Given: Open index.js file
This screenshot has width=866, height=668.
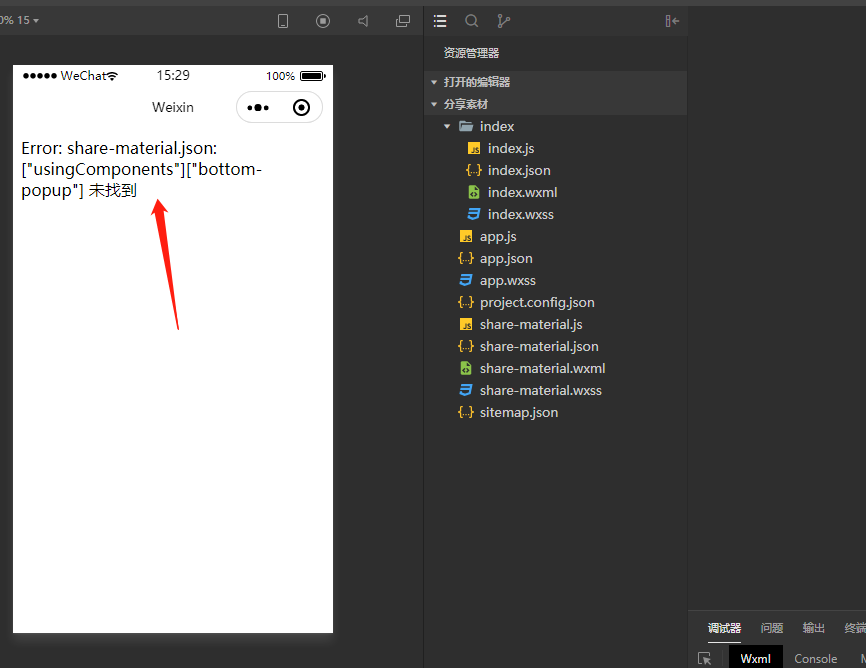Looking at the screenshot, I should point(555,148).
